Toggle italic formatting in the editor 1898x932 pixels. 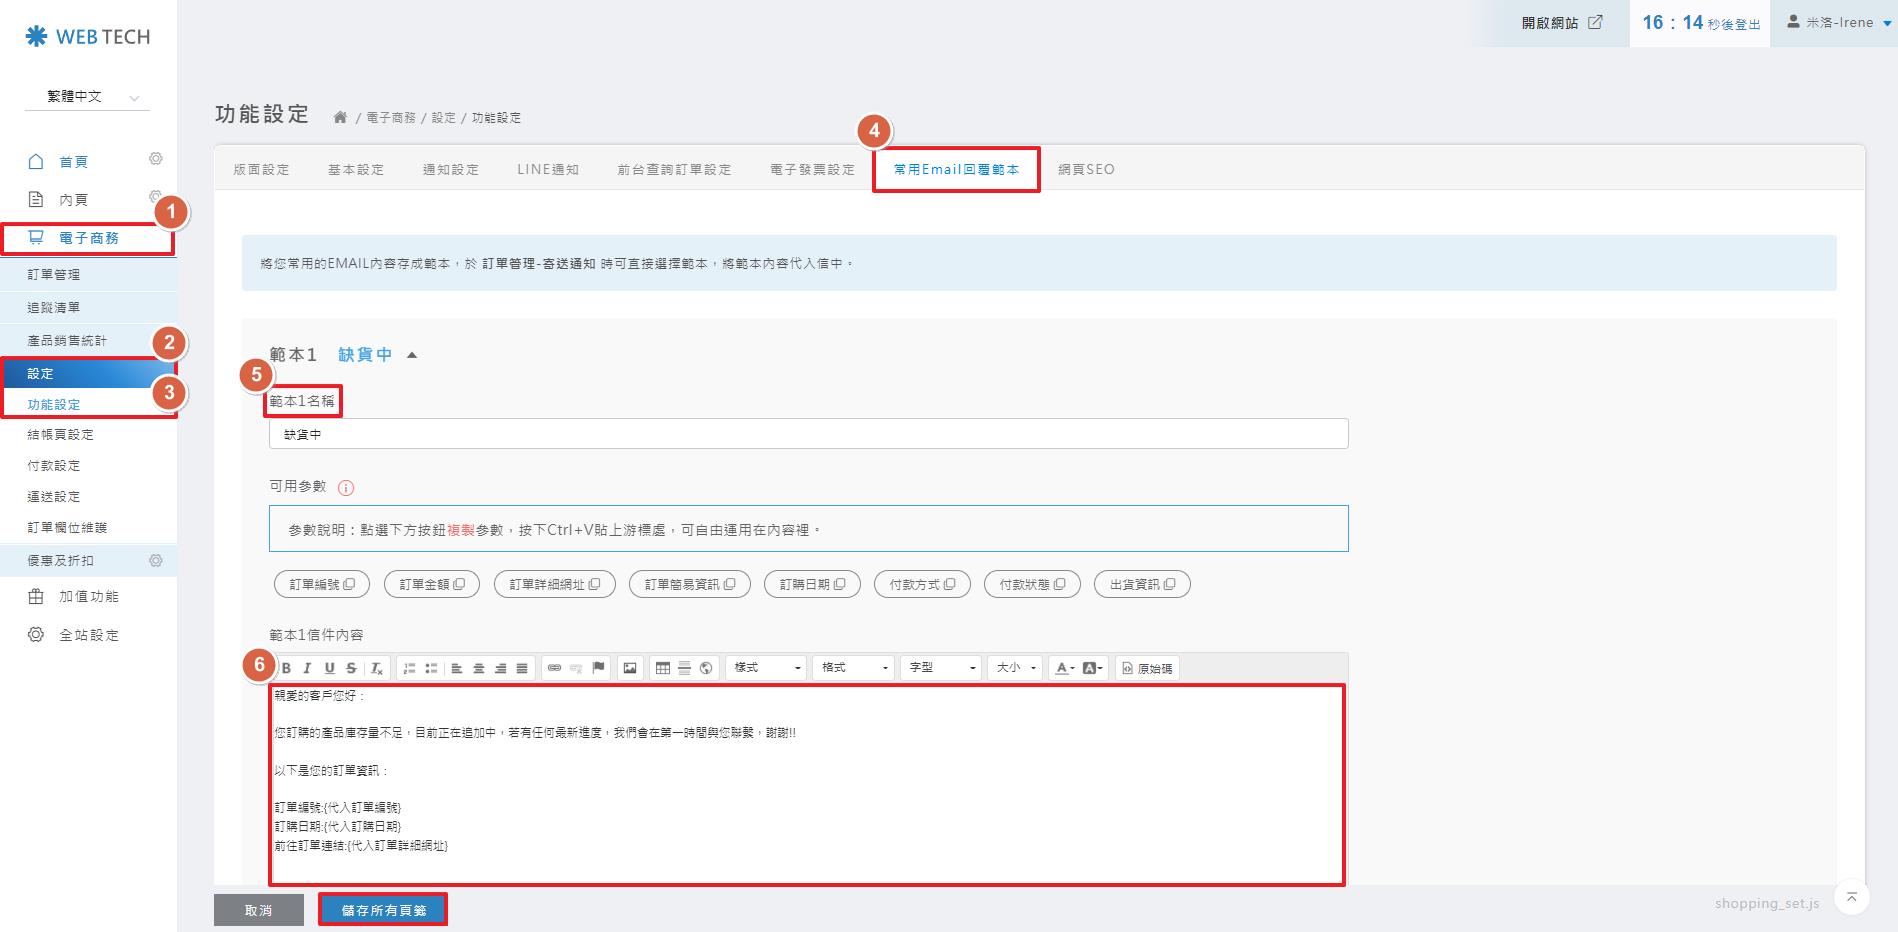tap(307, 668)
